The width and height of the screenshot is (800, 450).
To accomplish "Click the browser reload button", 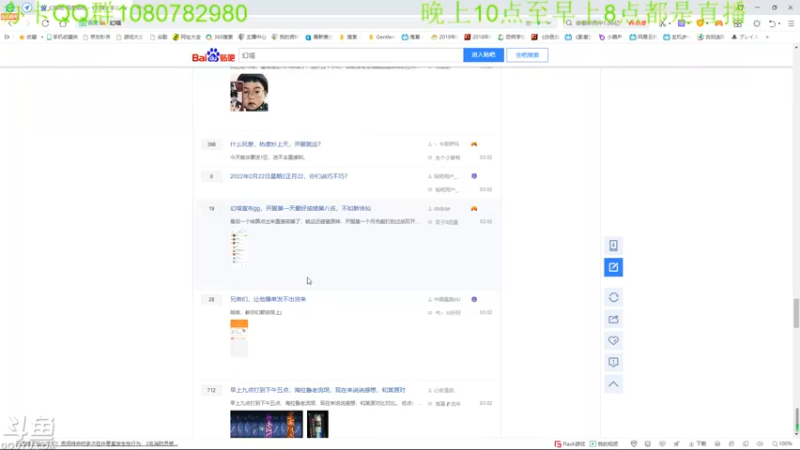I will pos(45,23).
